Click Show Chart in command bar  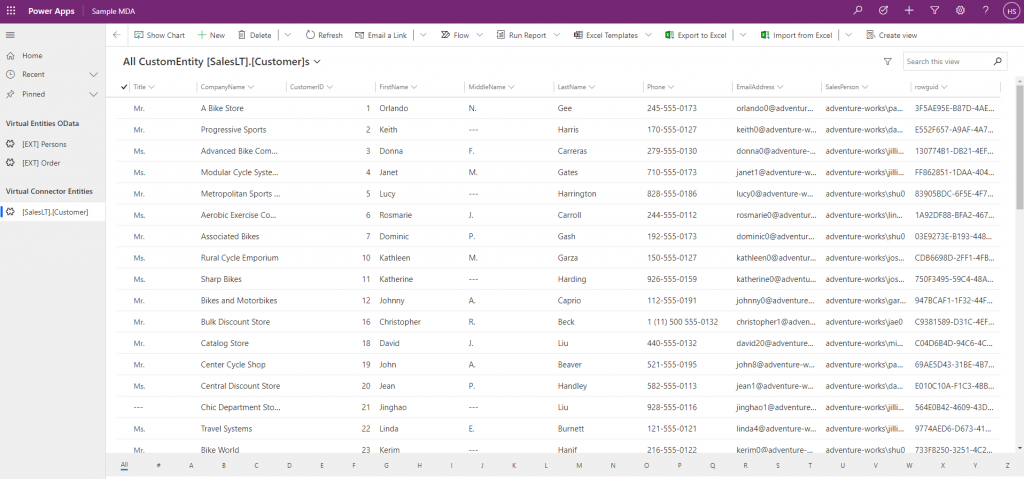(159, 35)
